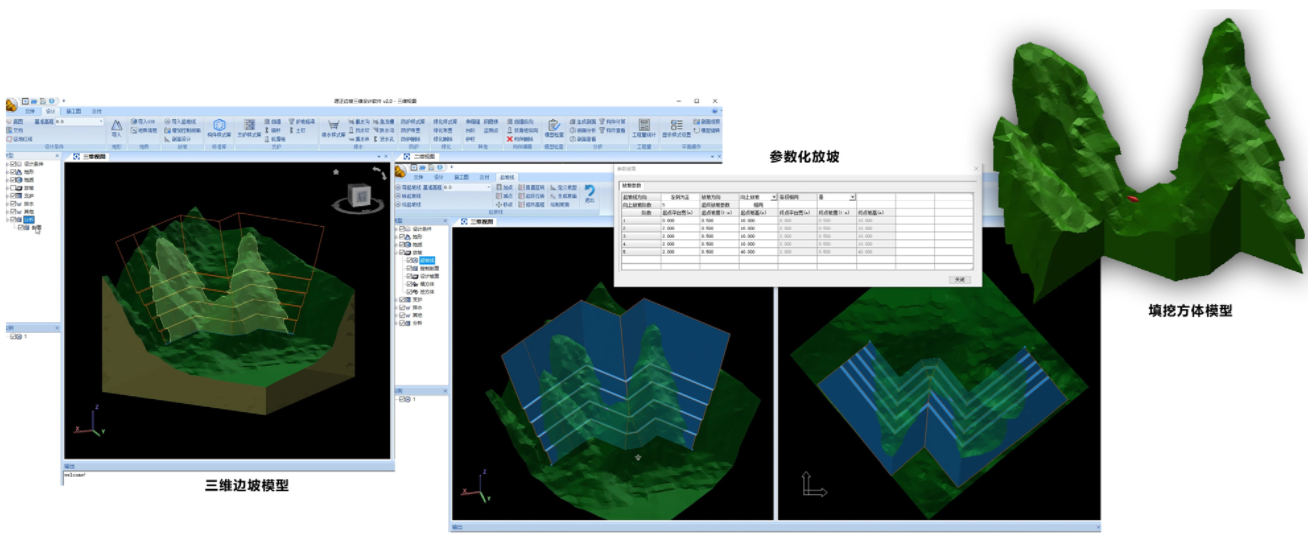Click the 关闭 button in parameter dialog

(x=959, y=279)
